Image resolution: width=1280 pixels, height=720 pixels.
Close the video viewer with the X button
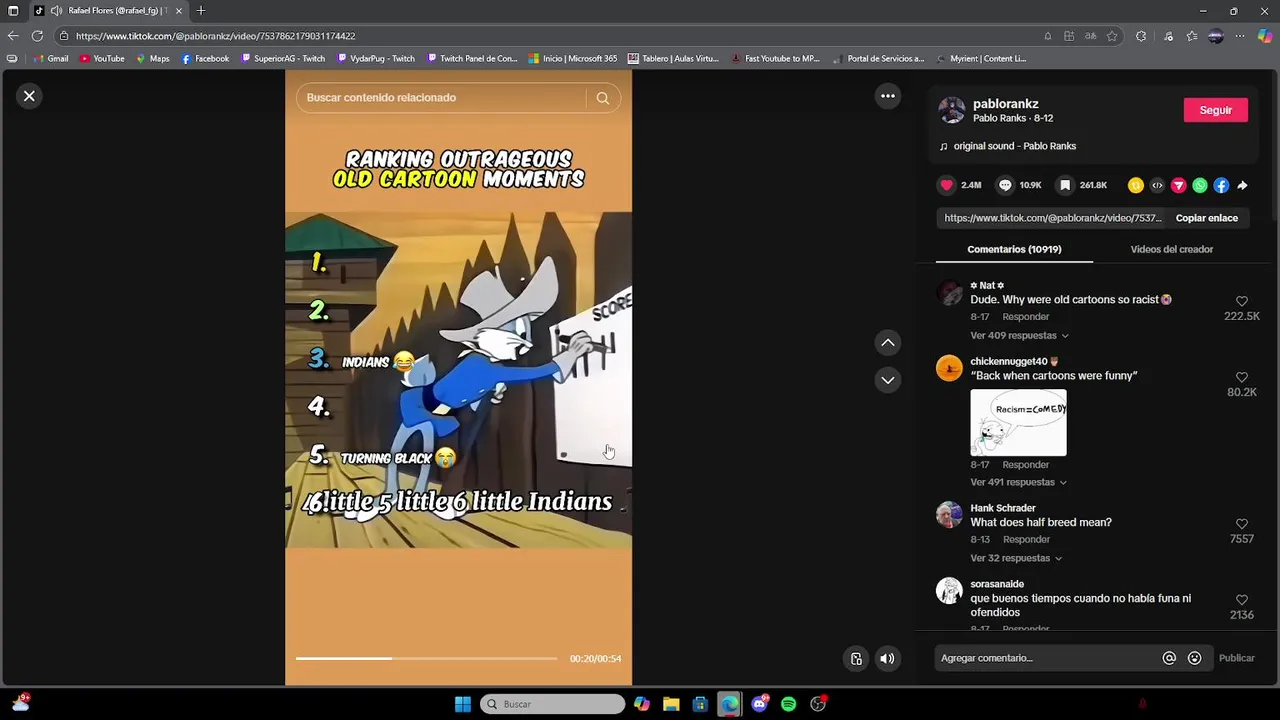point(29,96)
